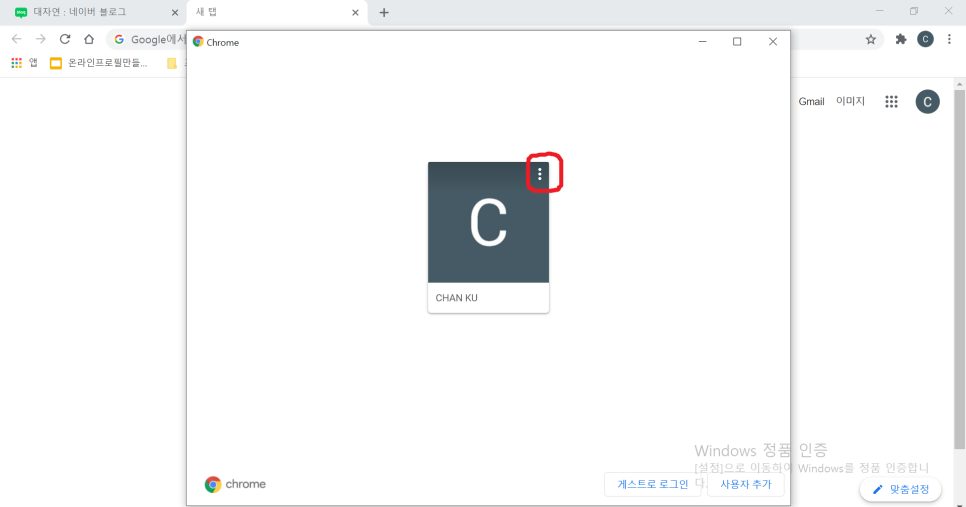The height and width of the screenshot is (507, 966).
Task: Reload the current page
Action: tap(65, 39)
